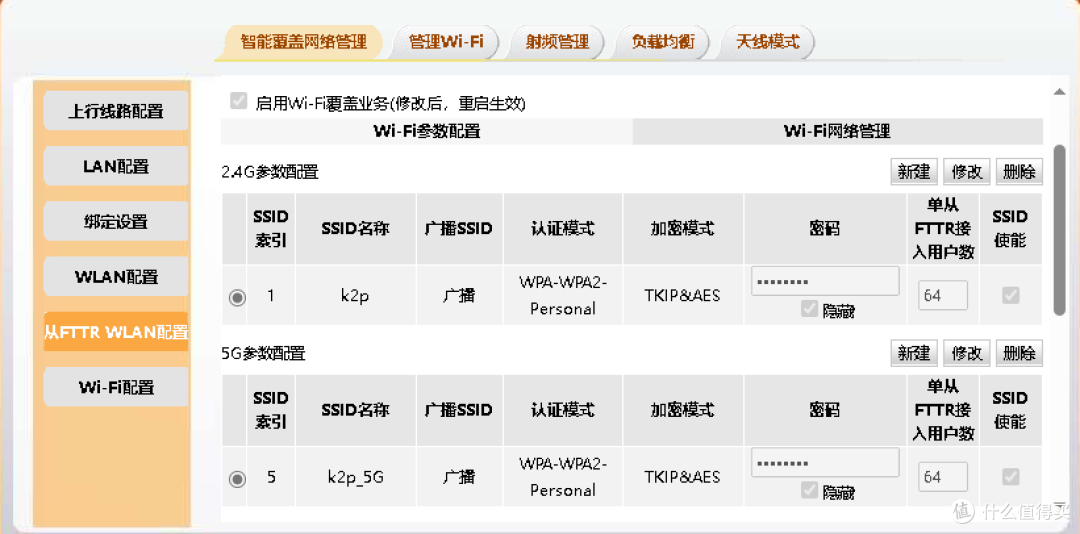Click the user count field in k2p_5G row
Image resolution: width=1080 pixels, height=534 pixels.
pos(943,477)
